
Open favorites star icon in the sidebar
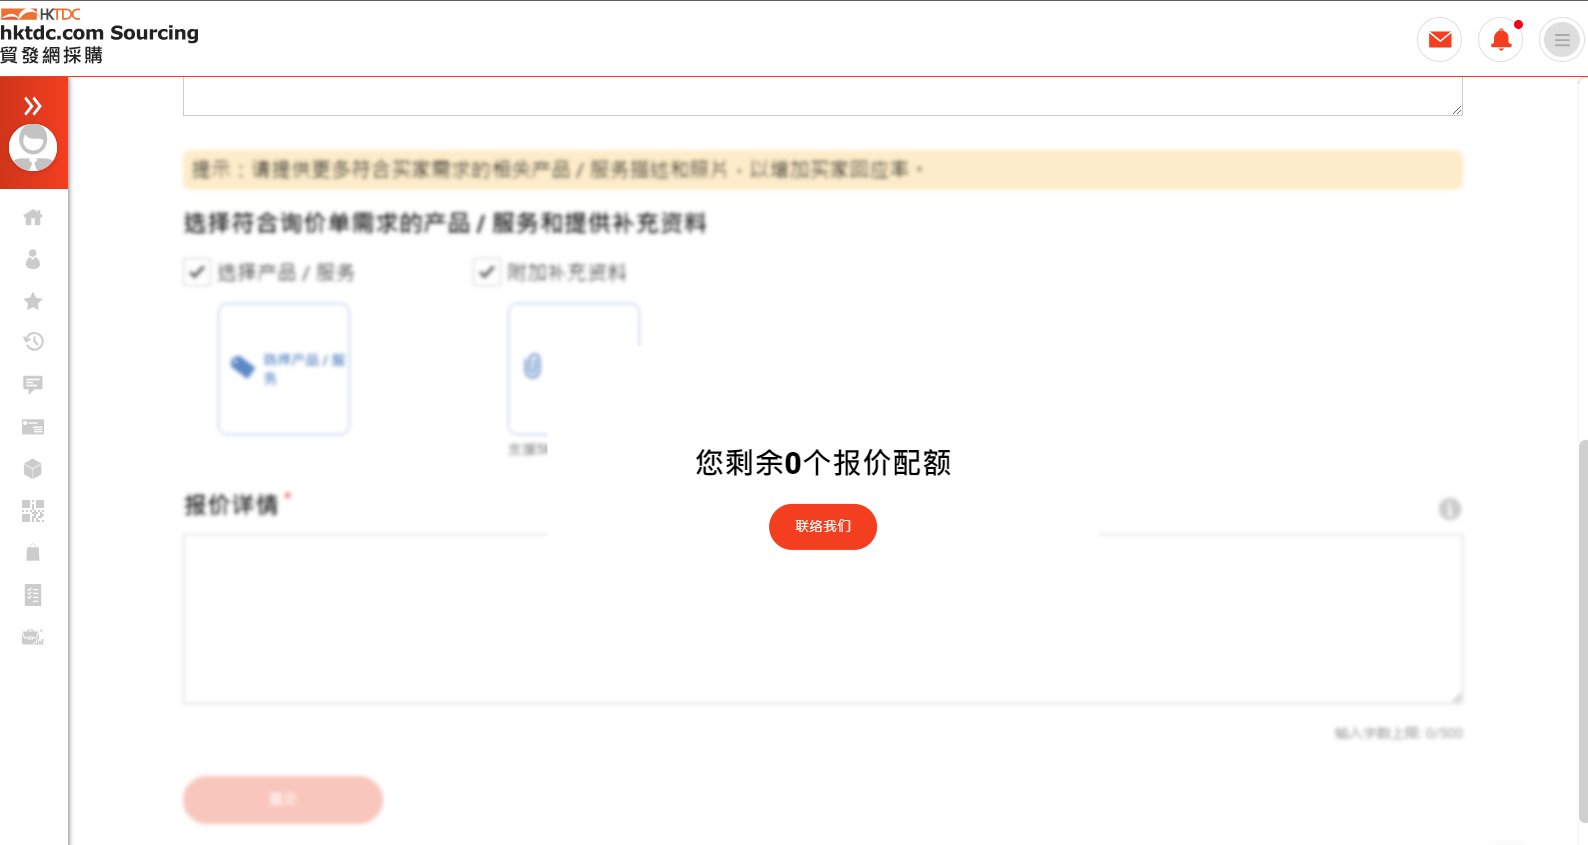[33, 301]
